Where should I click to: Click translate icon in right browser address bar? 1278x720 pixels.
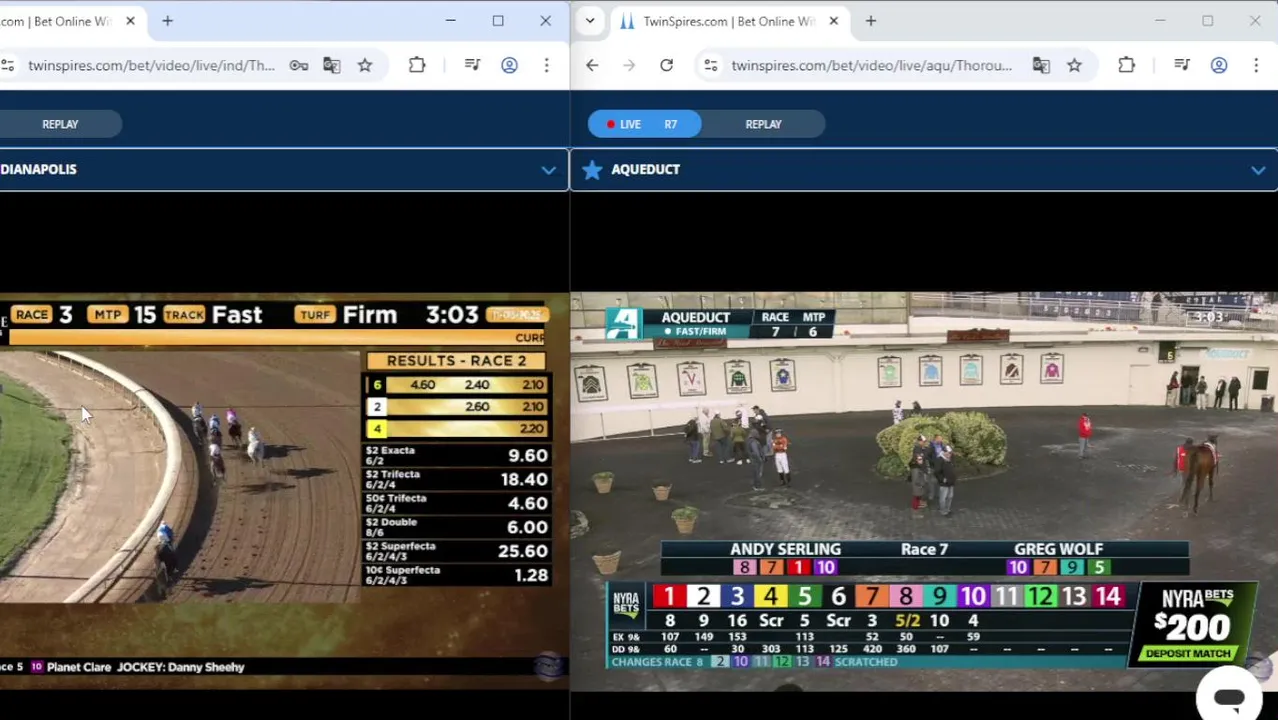pos(1041,66)
